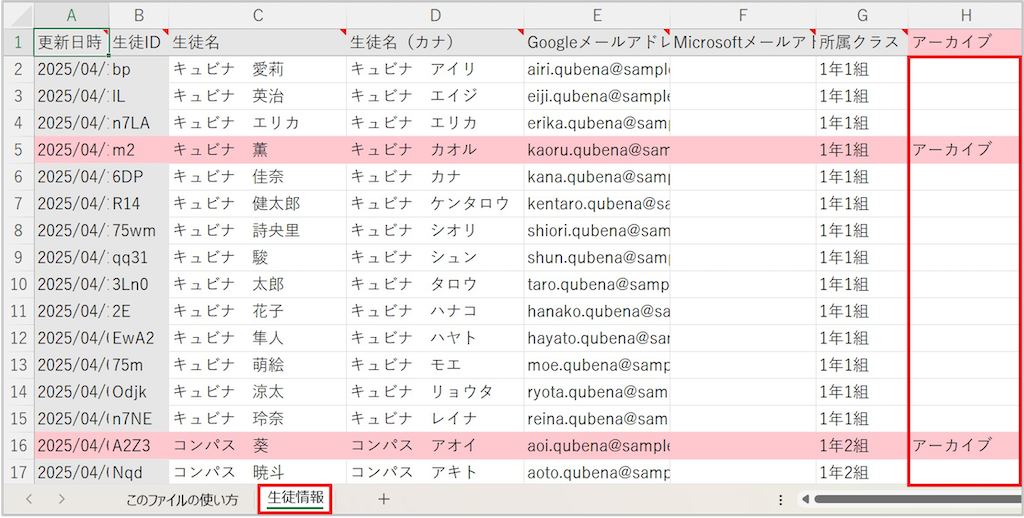Viewport: 1024px width, 518px height.
Task: Click the 所属クラス header cell
Action: 861,42
